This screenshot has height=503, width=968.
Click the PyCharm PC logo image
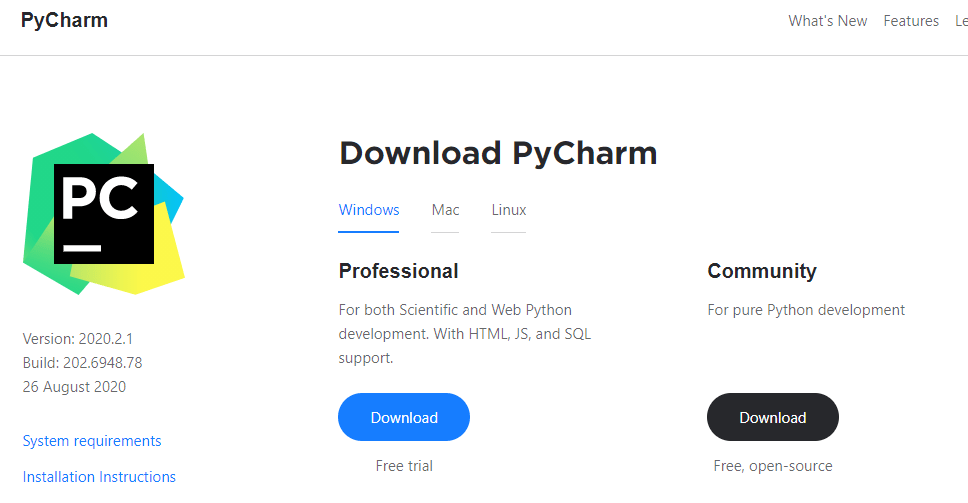point(104,213)
